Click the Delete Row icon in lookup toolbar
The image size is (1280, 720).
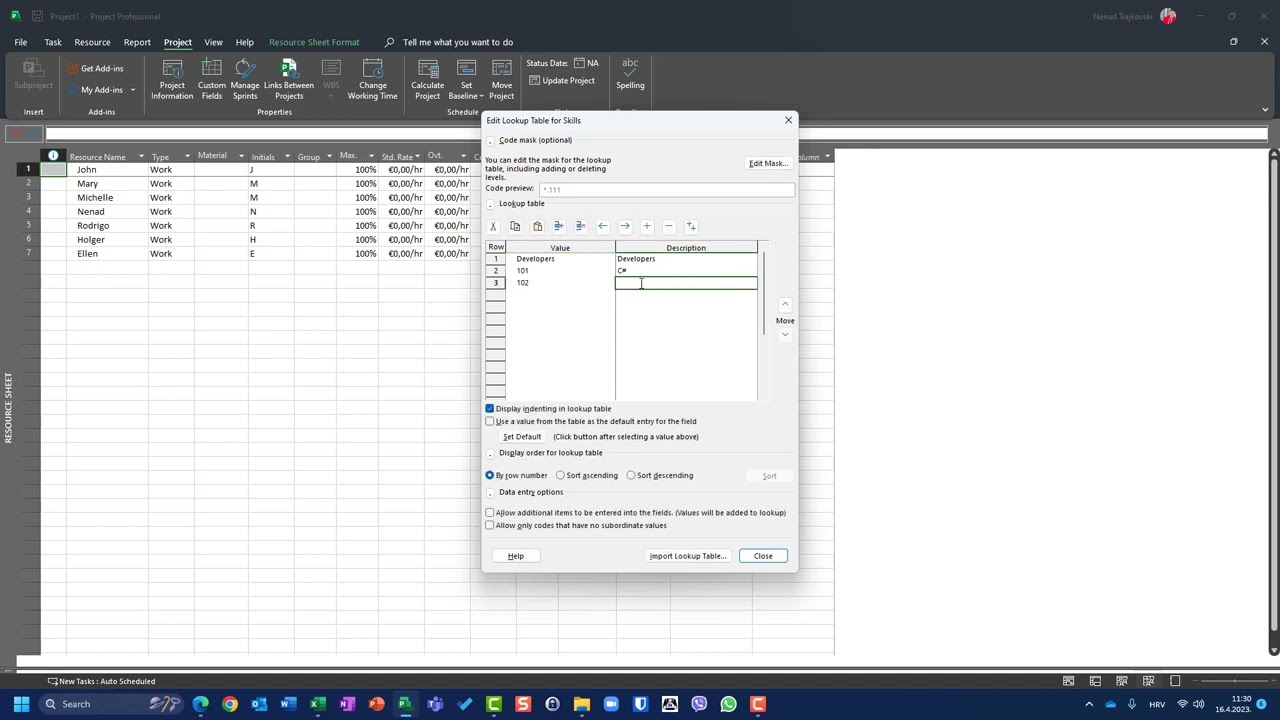581,227
